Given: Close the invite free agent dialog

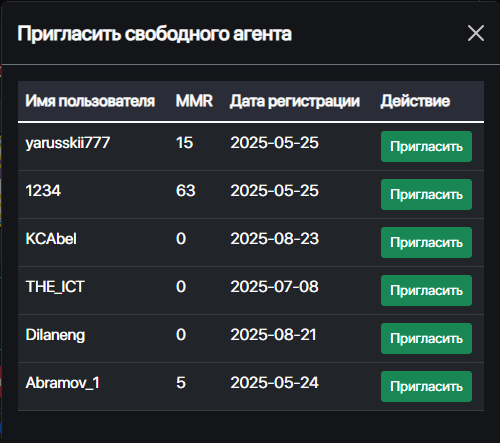Looking at the screenshot, I should click(x=476, y=33).
